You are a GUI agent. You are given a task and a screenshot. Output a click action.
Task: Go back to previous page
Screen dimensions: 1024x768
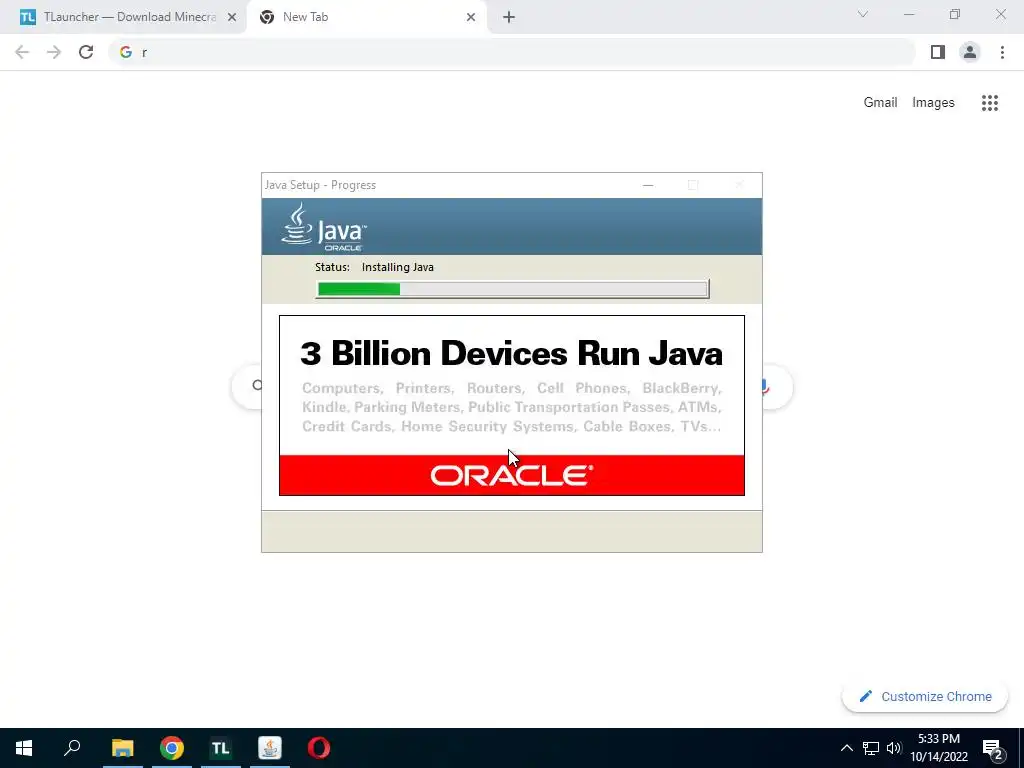point(22,52)
